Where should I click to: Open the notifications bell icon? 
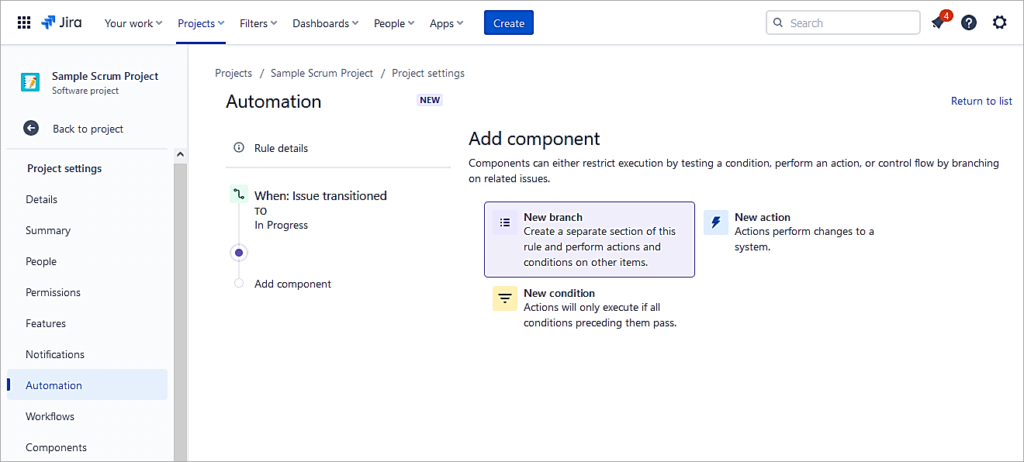click(x=938, y=23)
